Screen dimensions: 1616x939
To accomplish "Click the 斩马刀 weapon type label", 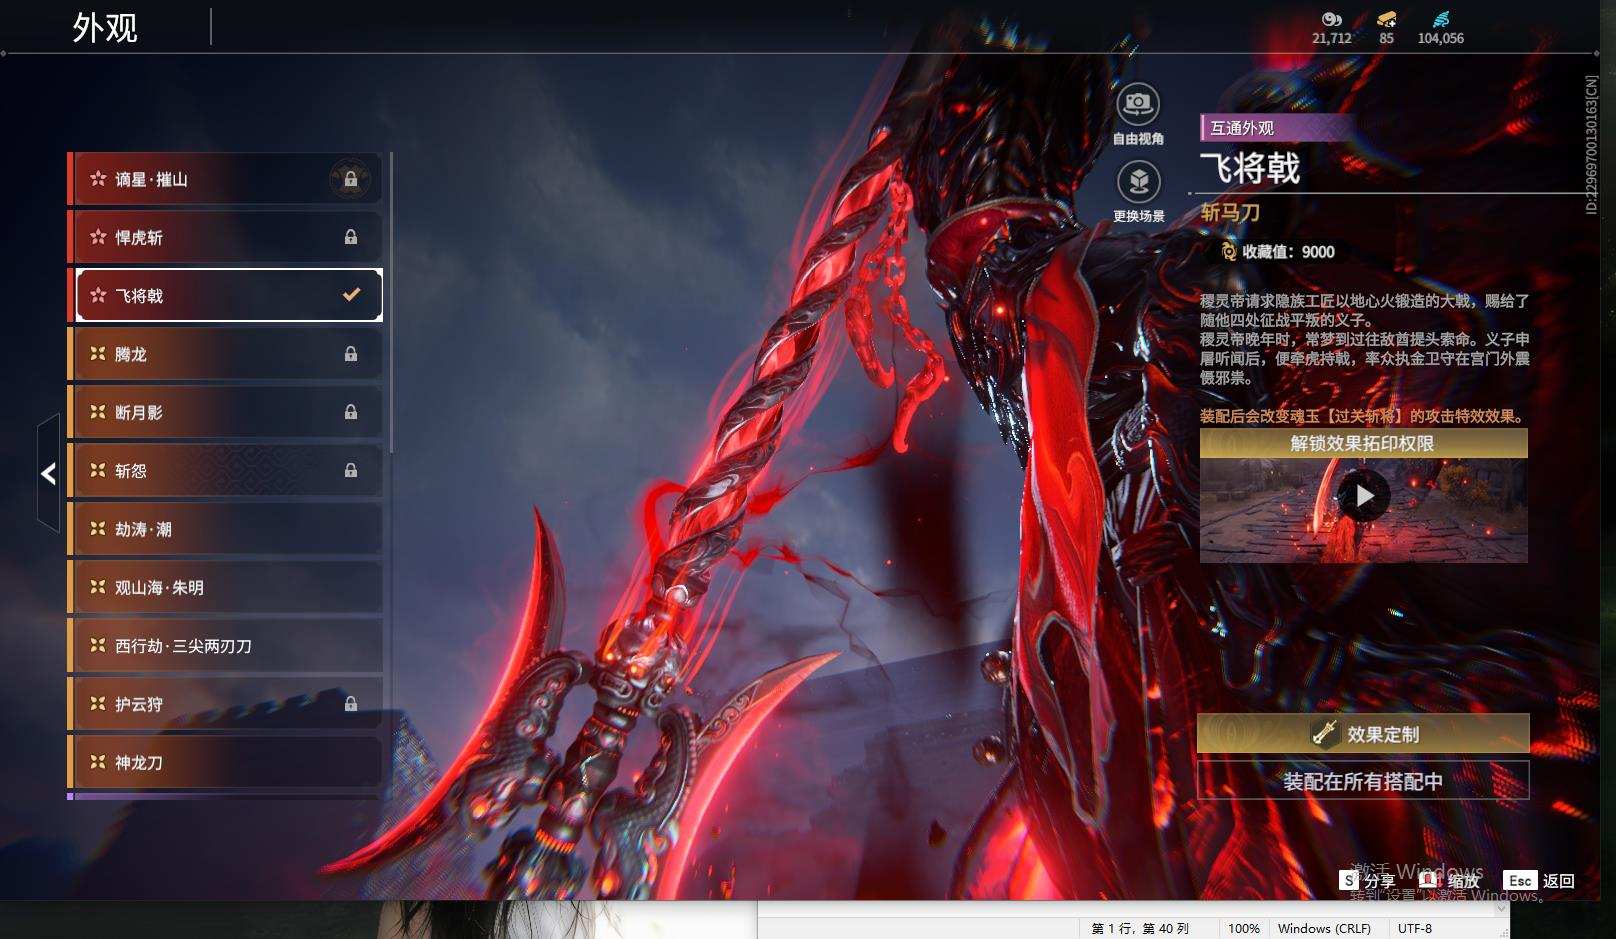I will (1230, 212).
